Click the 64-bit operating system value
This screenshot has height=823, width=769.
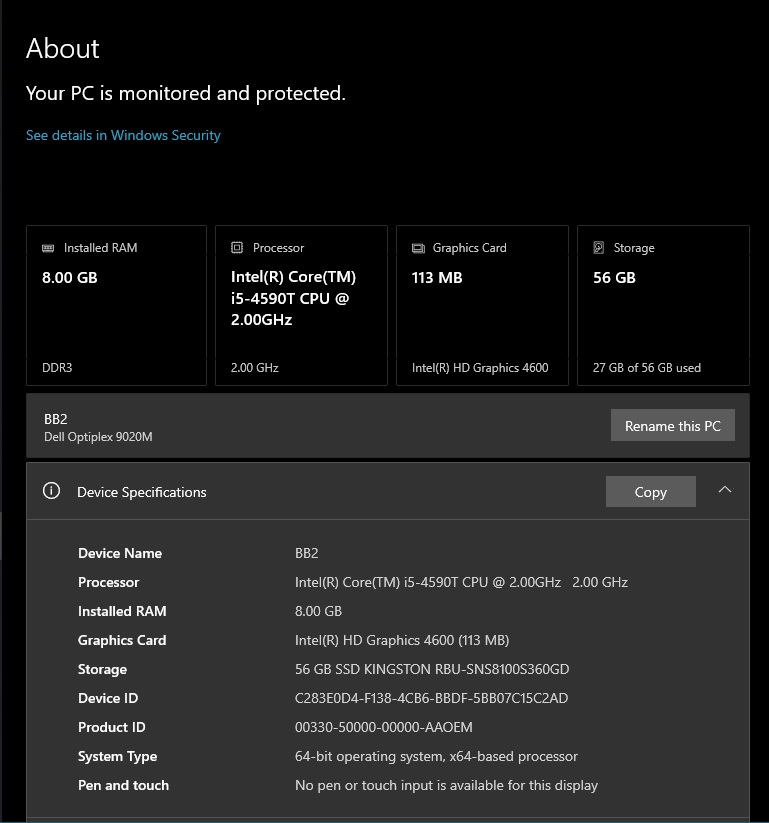(436, 756)
